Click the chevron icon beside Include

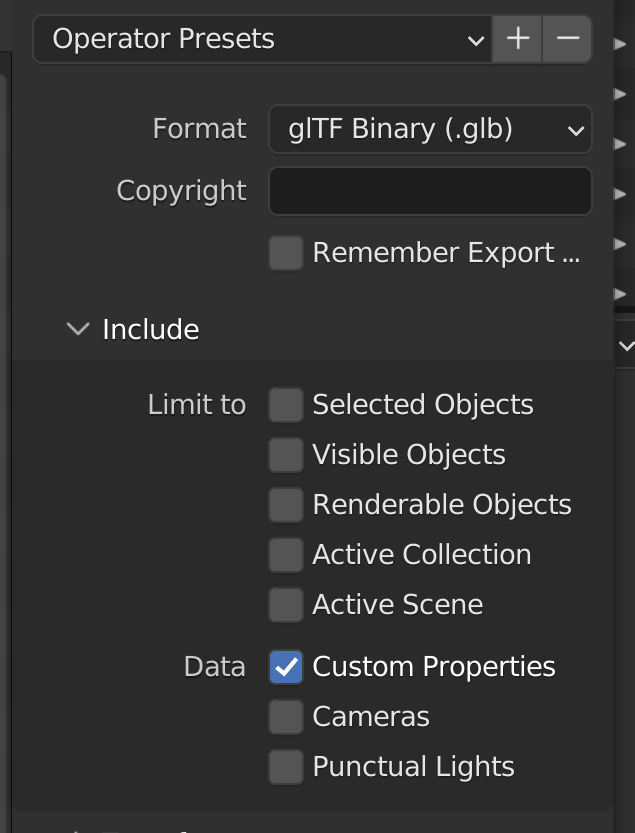coord(78,329)
